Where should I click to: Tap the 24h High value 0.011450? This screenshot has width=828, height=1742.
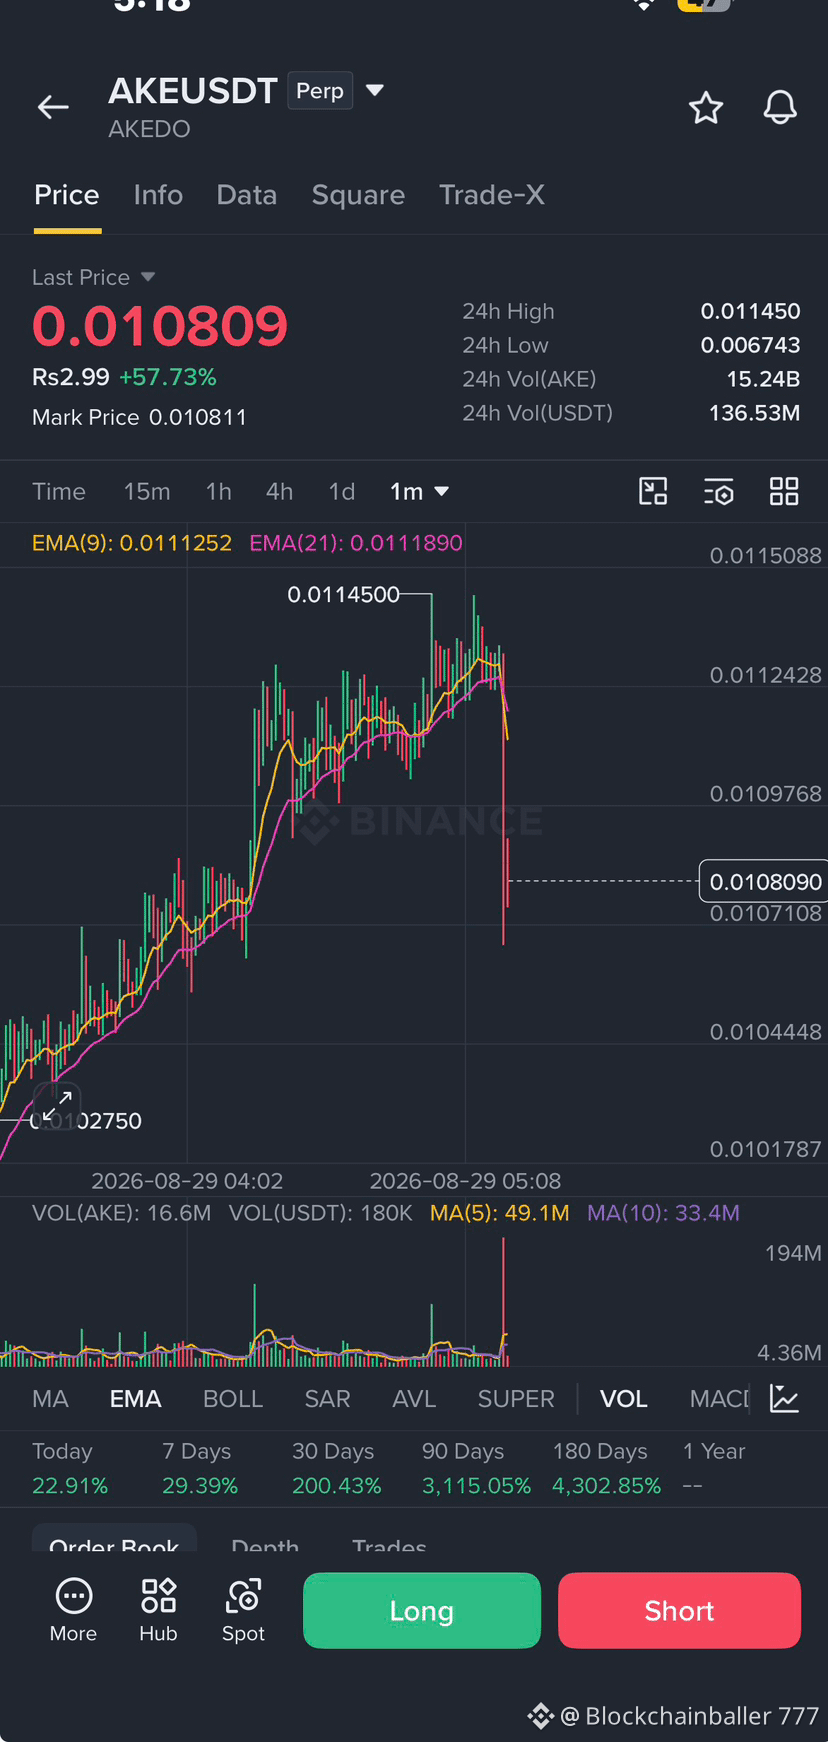coord(750,311)
